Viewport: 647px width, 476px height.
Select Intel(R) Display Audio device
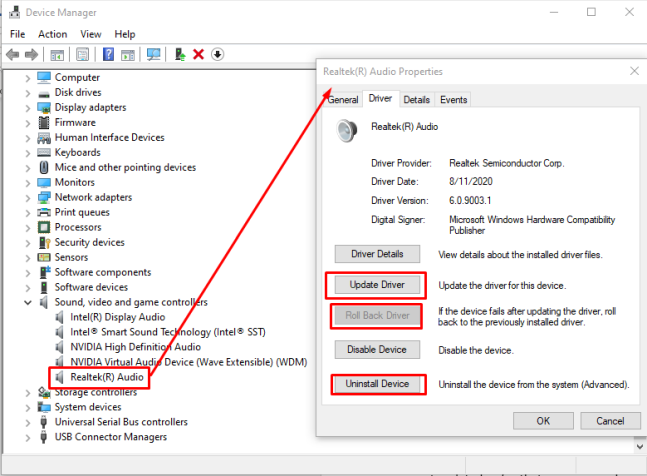pyautogui.click(x=117, y=317)
